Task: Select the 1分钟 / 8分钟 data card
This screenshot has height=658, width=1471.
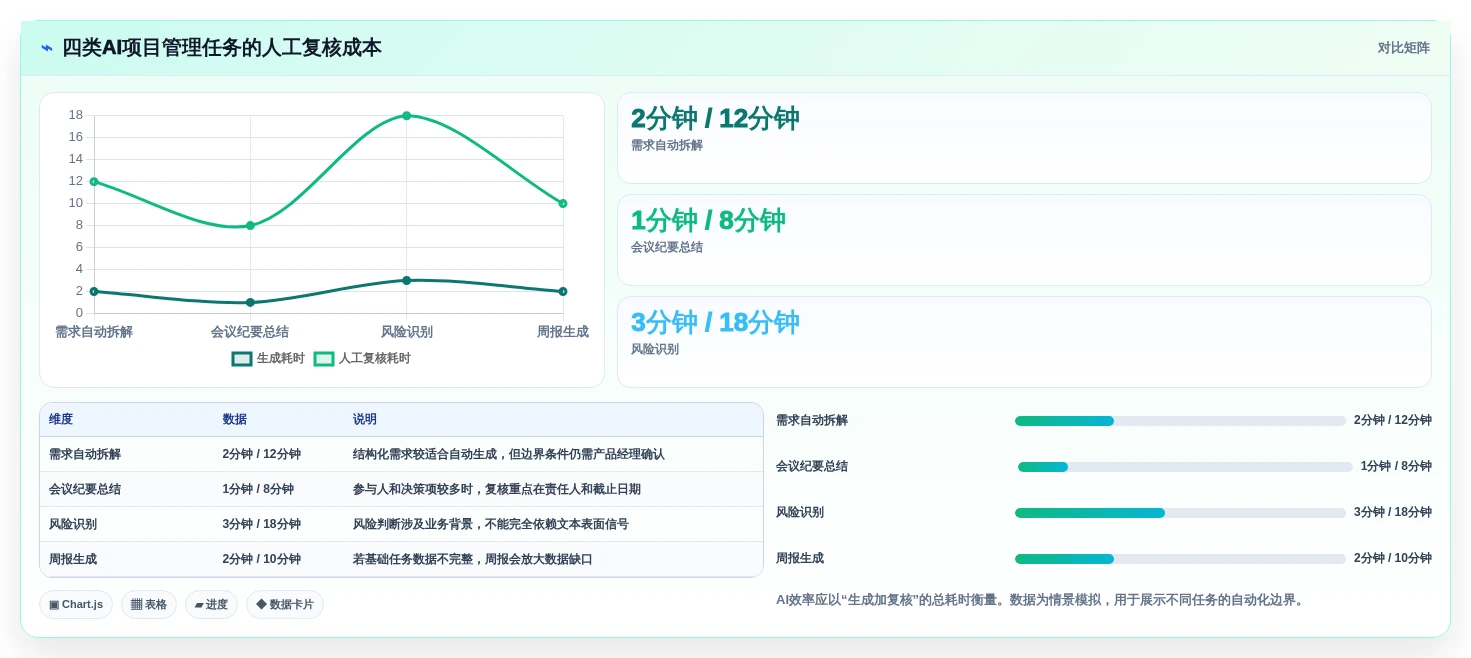Action: pyautogui.click(x=1024, y=240)
